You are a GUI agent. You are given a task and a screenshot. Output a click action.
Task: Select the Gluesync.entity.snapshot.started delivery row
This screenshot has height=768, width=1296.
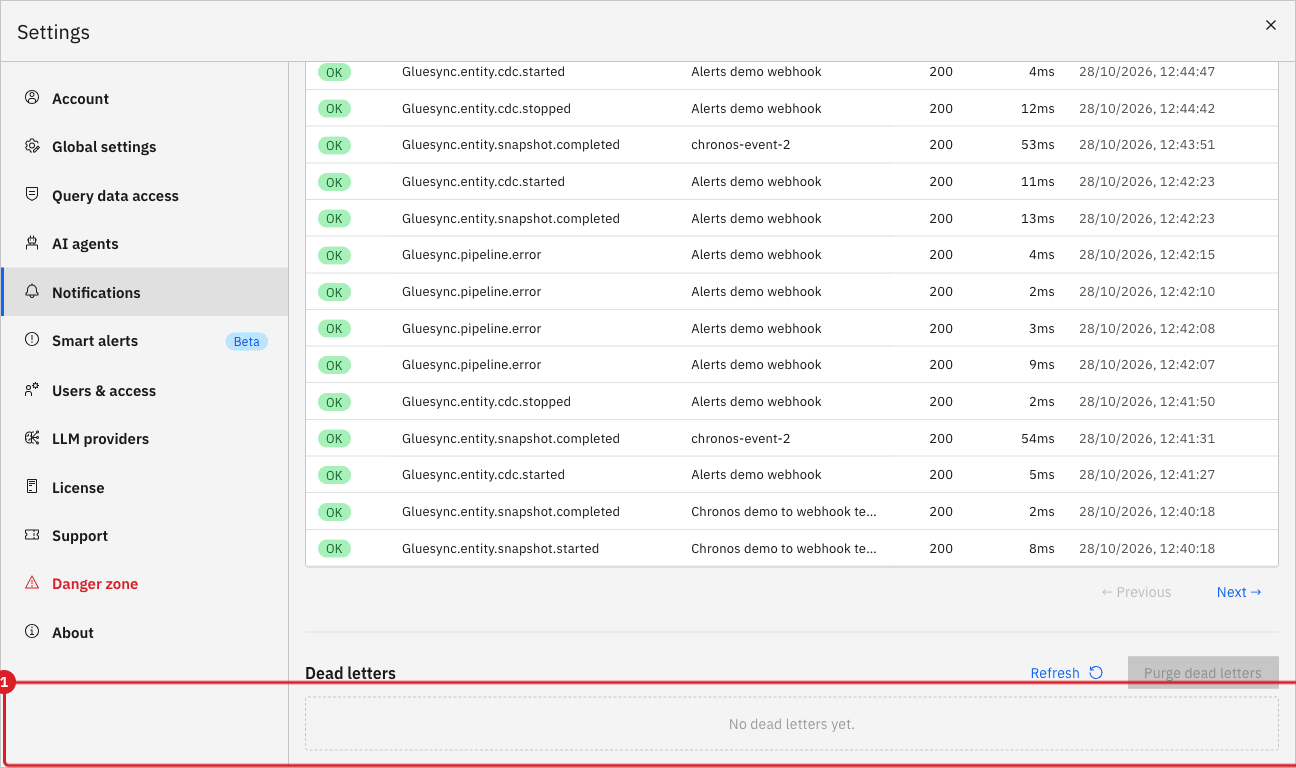pyautogui.click(x=792, y=548)
